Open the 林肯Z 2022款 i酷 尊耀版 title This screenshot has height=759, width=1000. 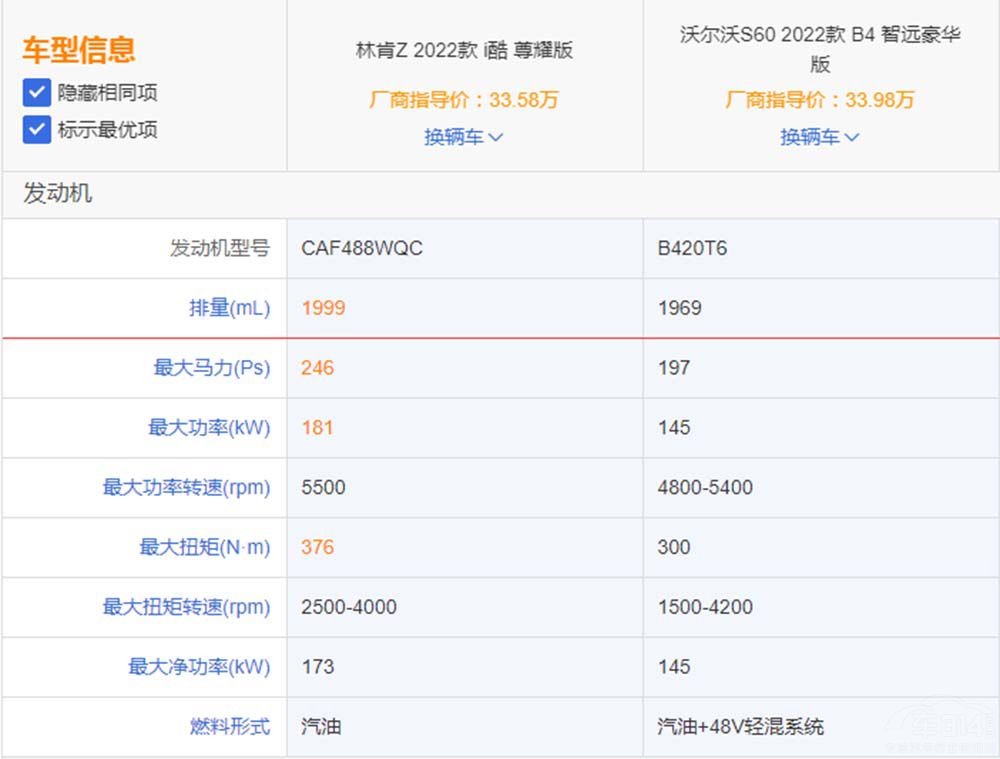tap(464, 50)
